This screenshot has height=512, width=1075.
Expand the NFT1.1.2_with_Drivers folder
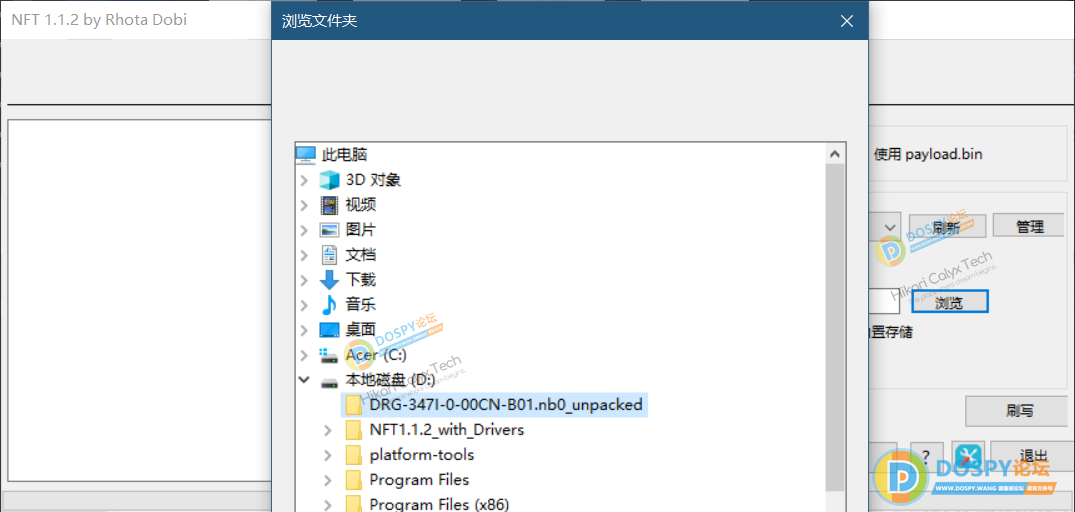pos(328,430)
